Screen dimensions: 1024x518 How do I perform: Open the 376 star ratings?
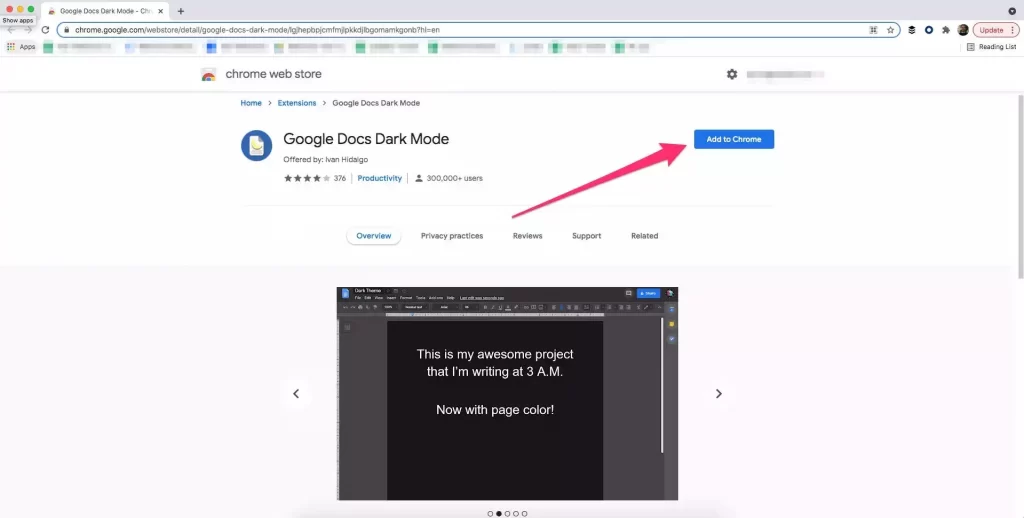tap(314, 178)
